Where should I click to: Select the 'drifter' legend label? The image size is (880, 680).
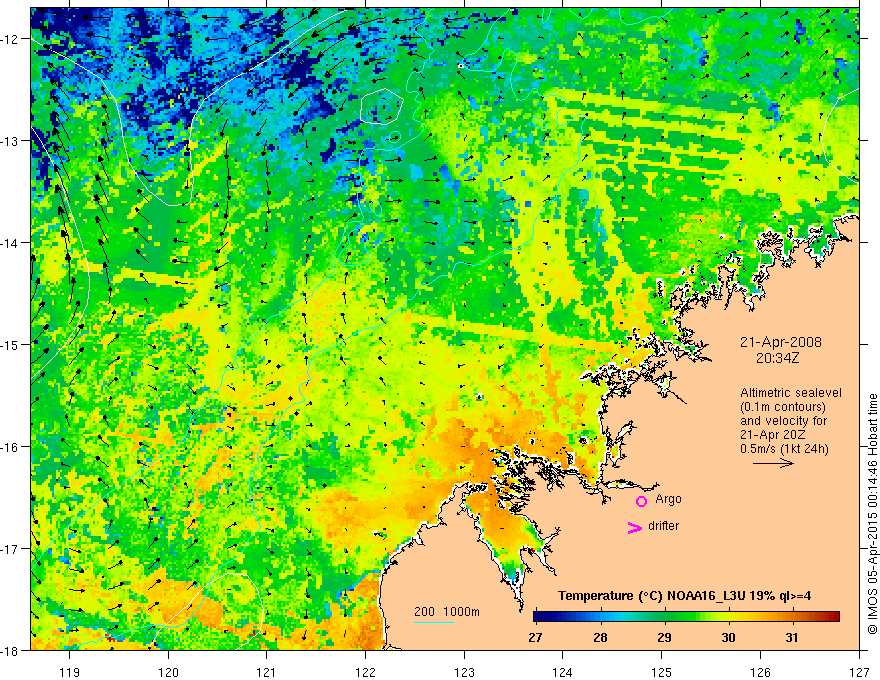[663, 526]
